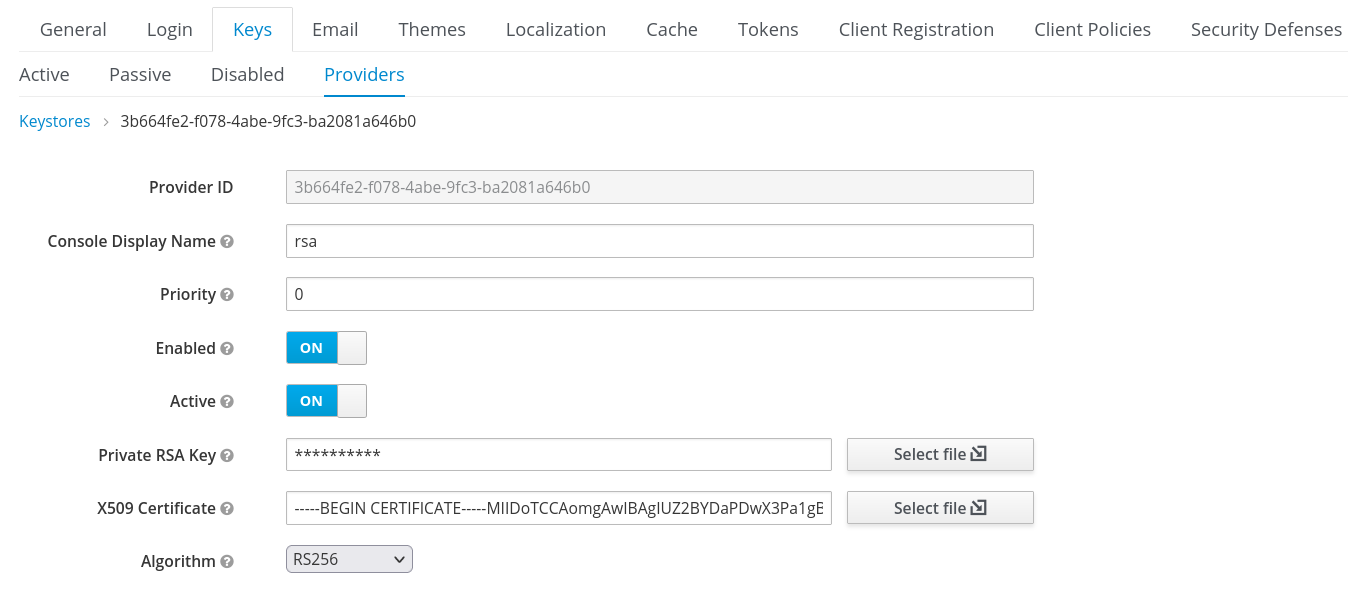The height and width of the screenshot is (591, 1348).
Task: Switch to the Active sub-tab
Action: point(44,74)
